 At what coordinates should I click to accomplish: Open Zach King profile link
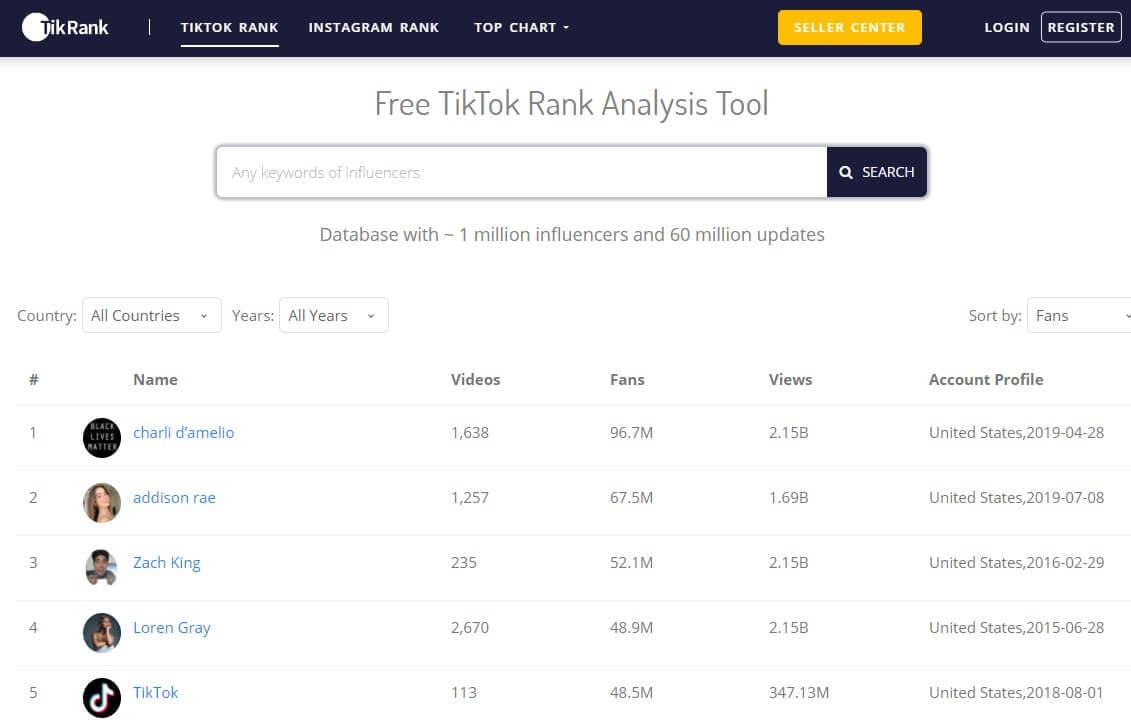167,563
